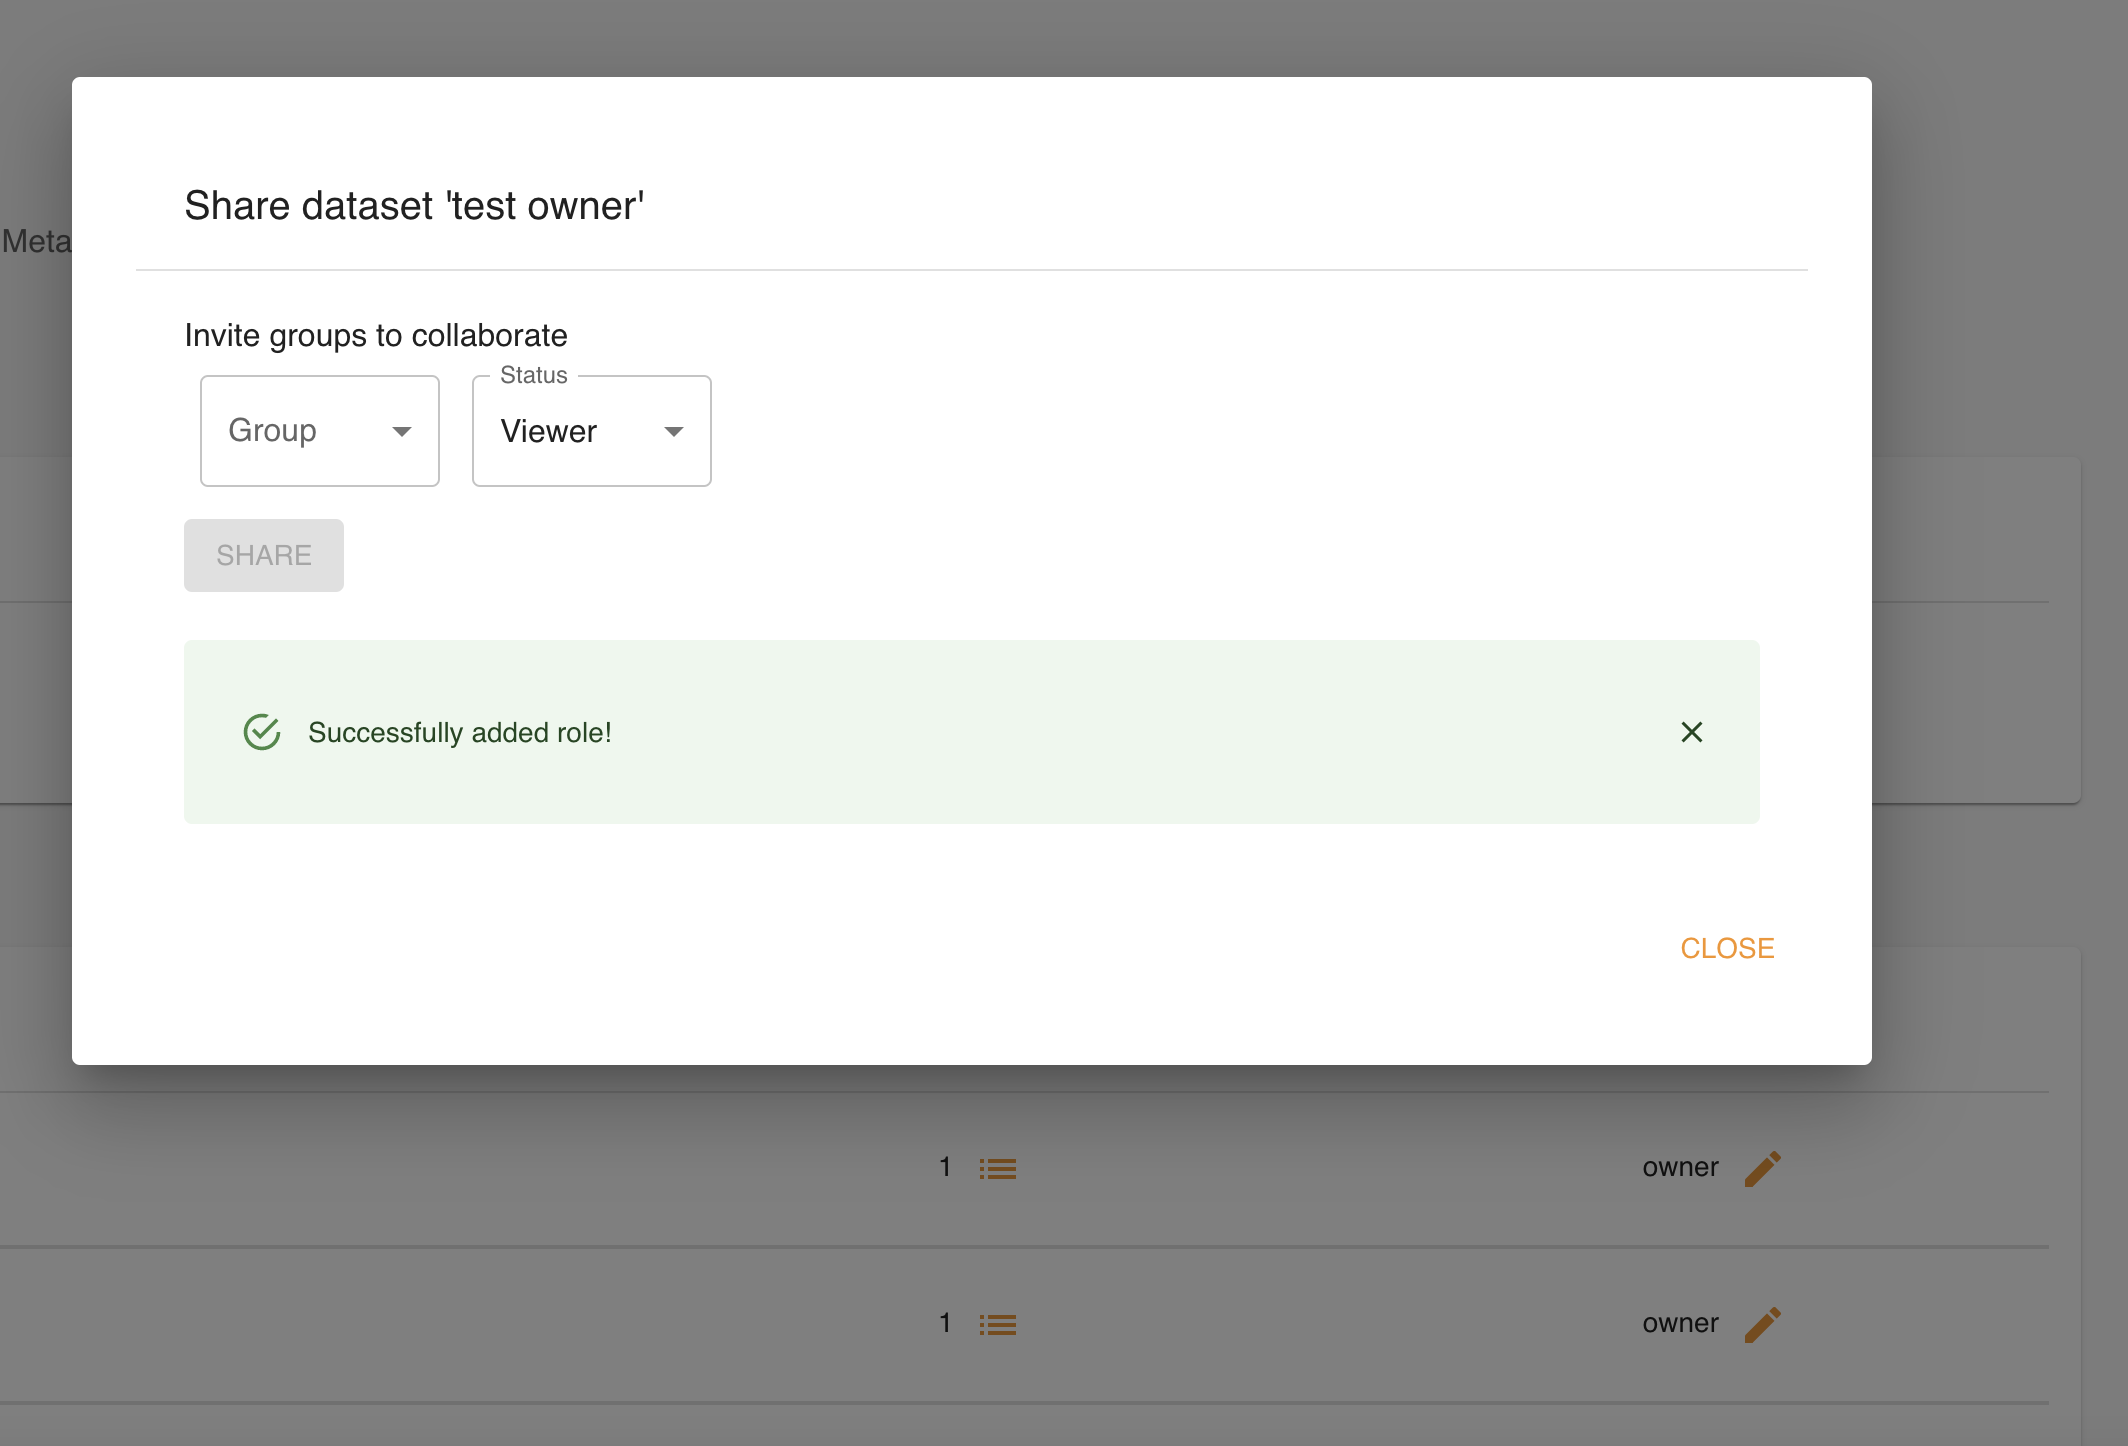Click the green success checkmark icon

pos(262,732)
